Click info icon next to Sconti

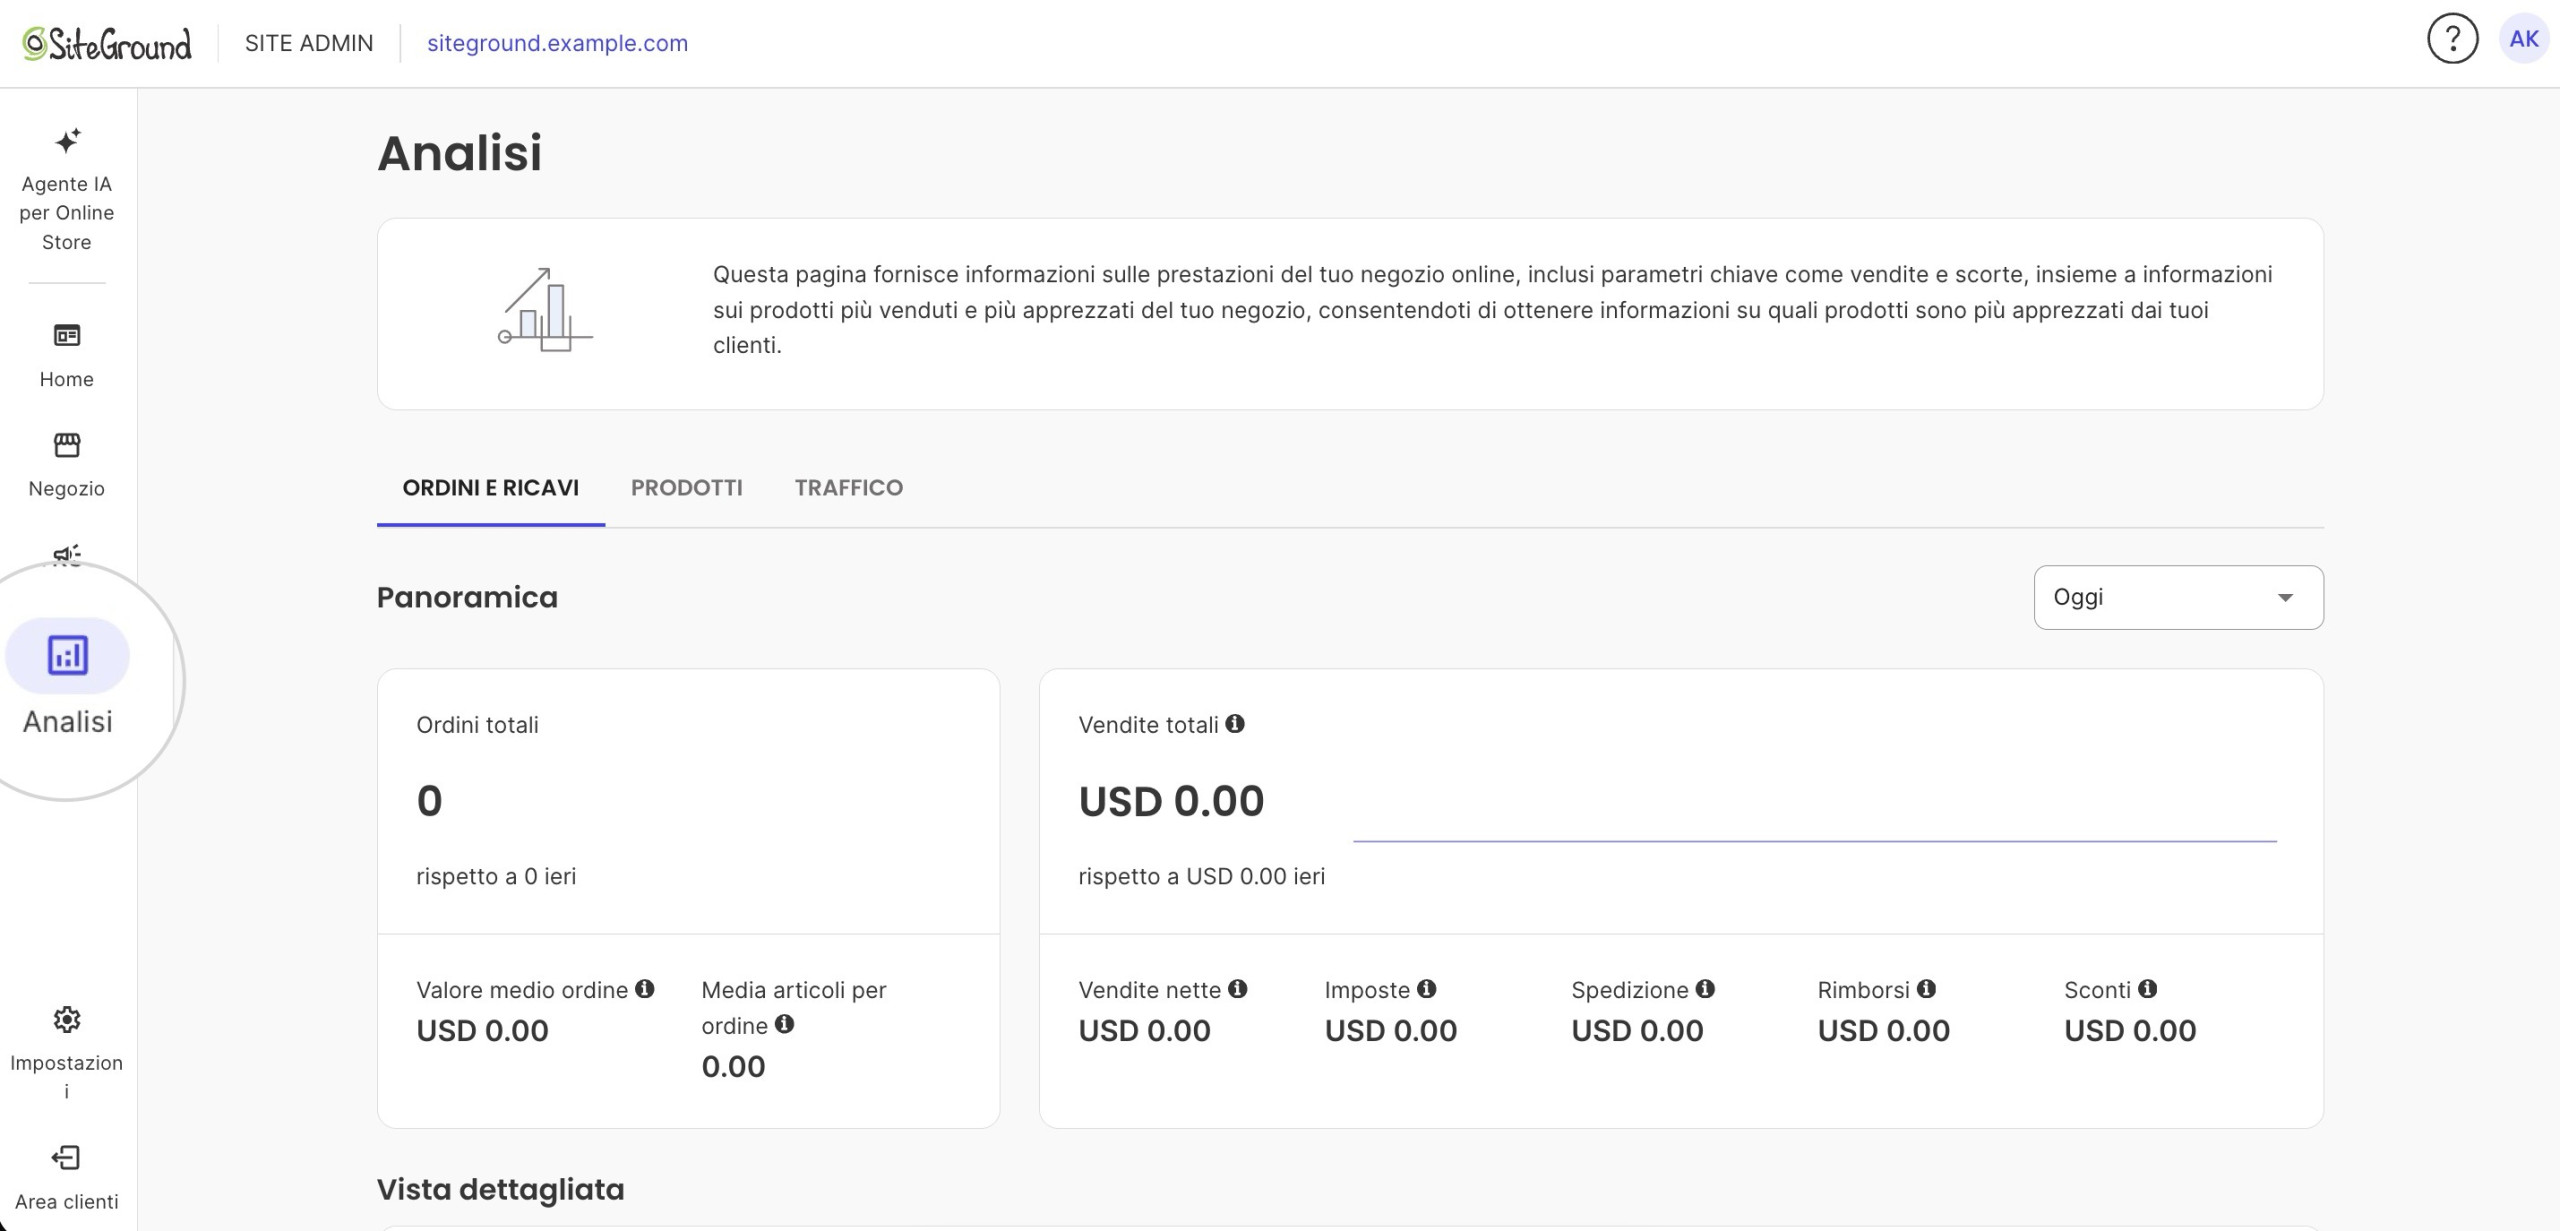(2148, 988)
